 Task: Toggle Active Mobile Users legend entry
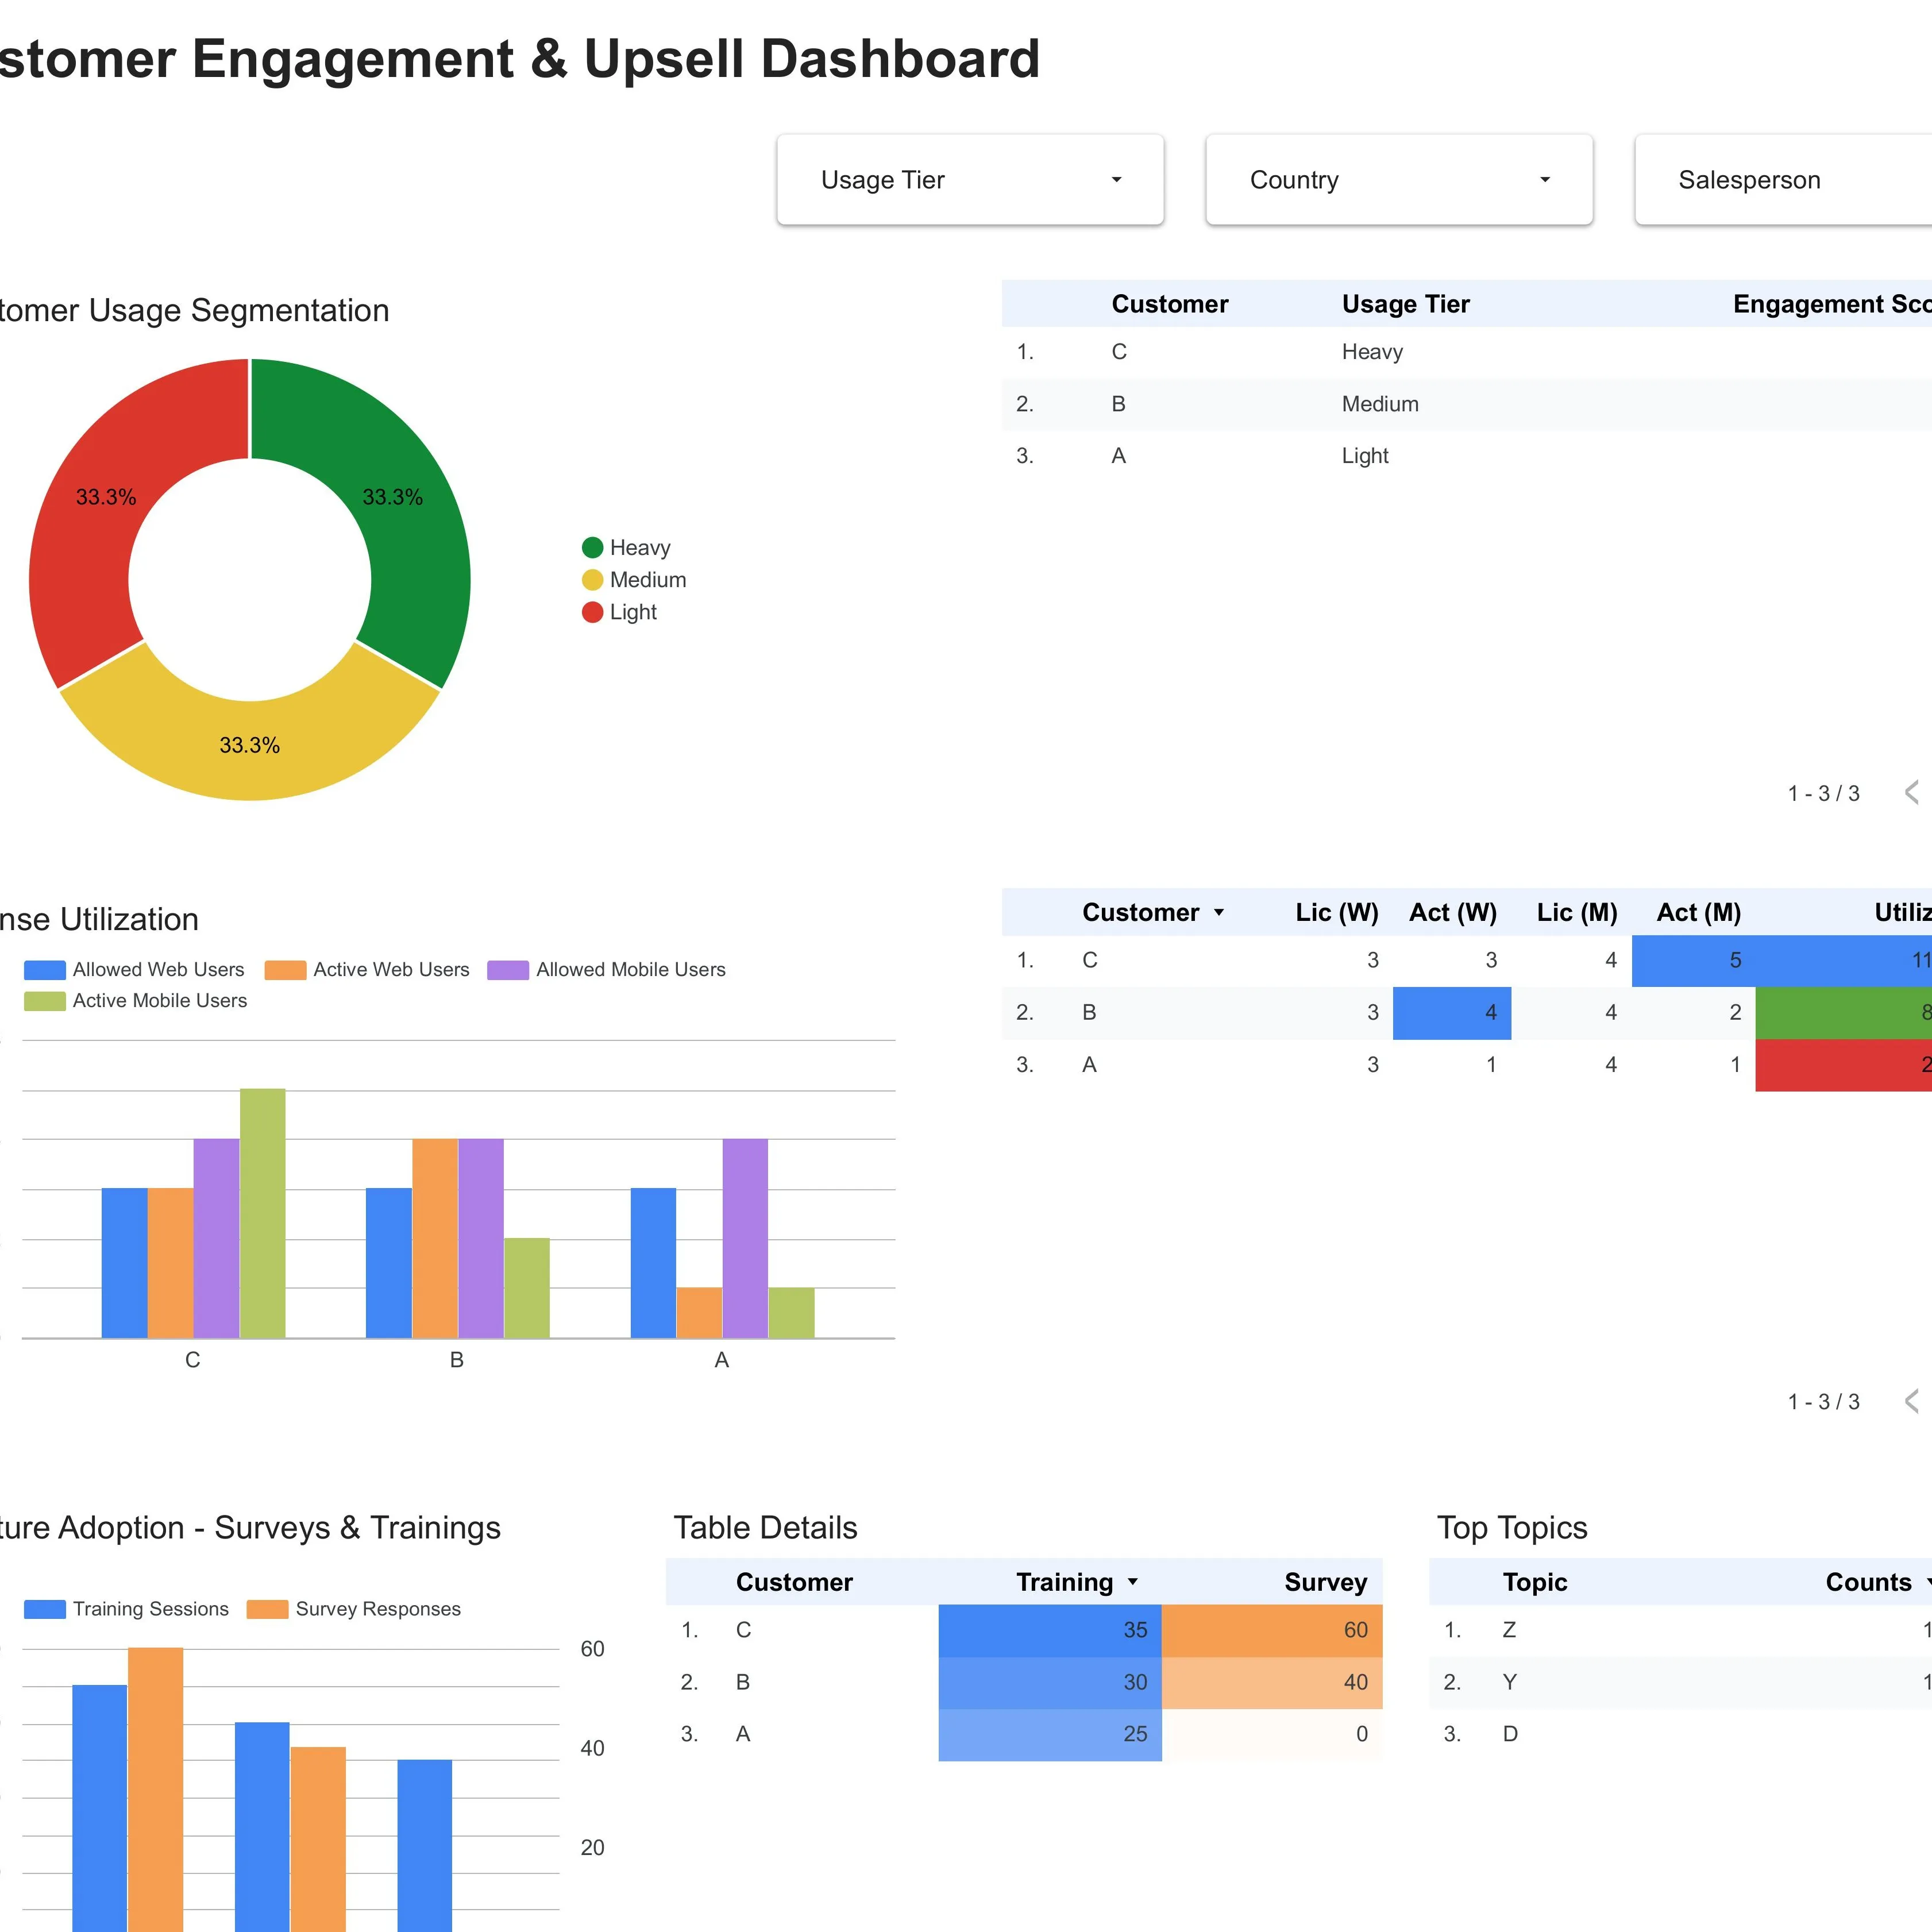pos(135,1000)
